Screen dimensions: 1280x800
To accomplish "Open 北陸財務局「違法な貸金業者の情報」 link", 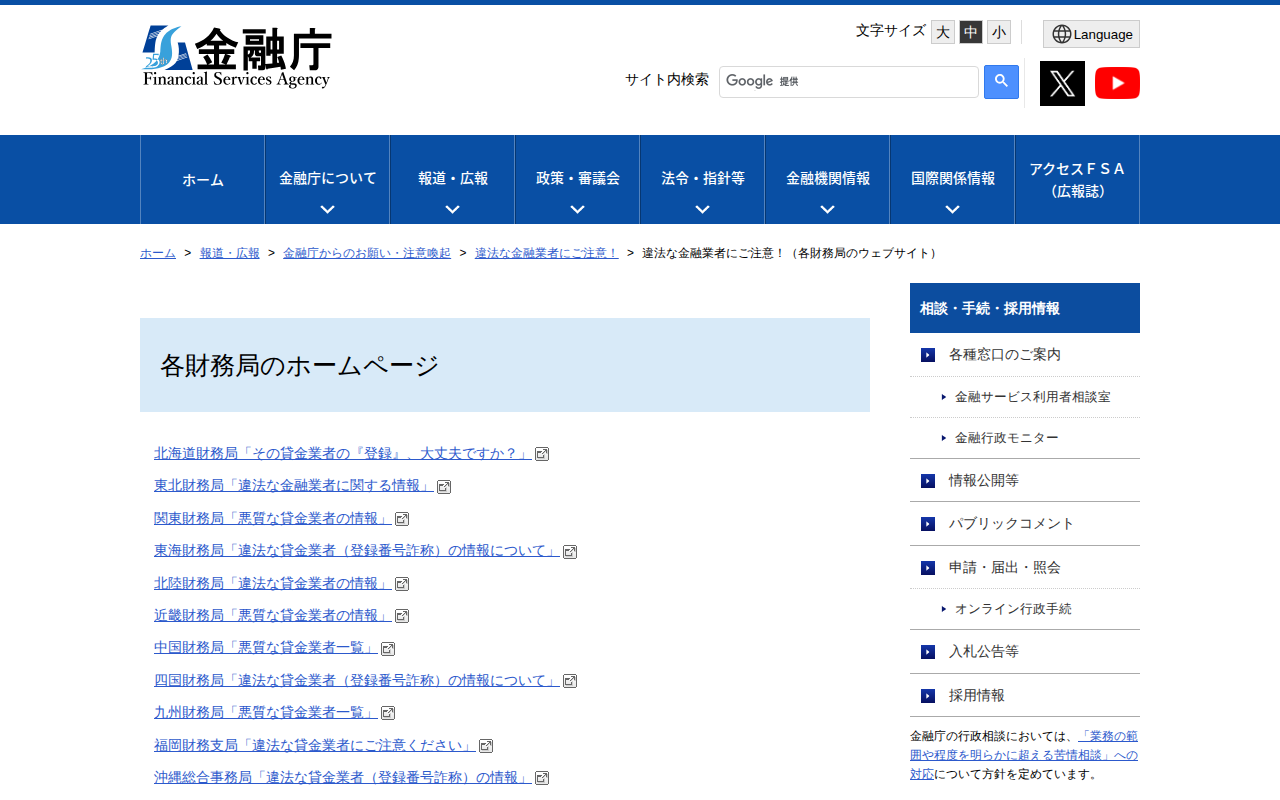I will pyautogui.click(x=273, y=583).
